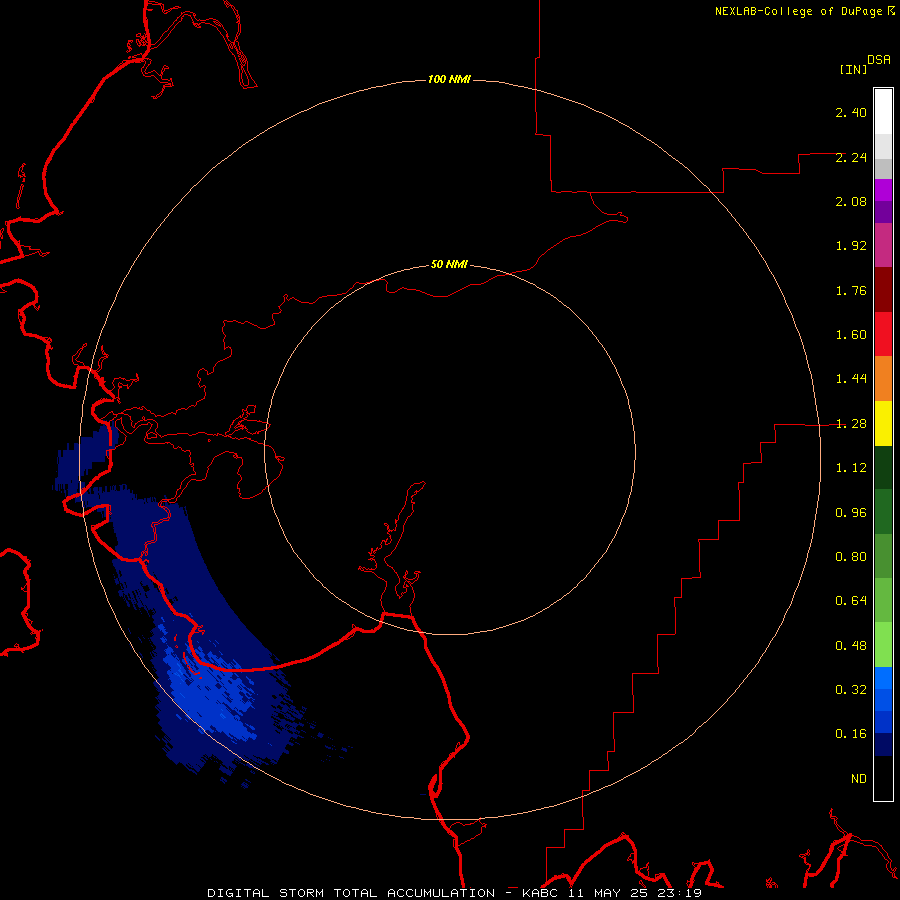The image size is (900, 900).
Task: Click the orange color scale swatch
Action: (883, 378)
